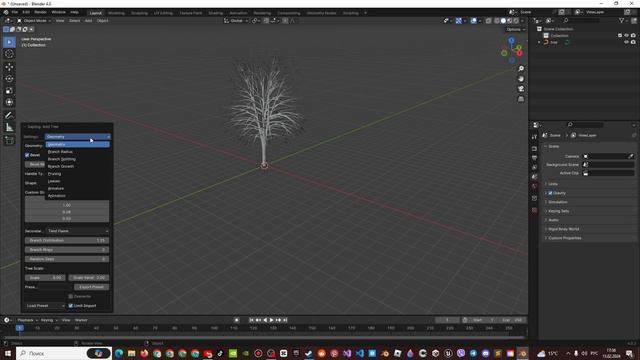Hide Collection in viewport via eye icon
Viewport: 640px width, 360px height.
[x=627, y=36]
